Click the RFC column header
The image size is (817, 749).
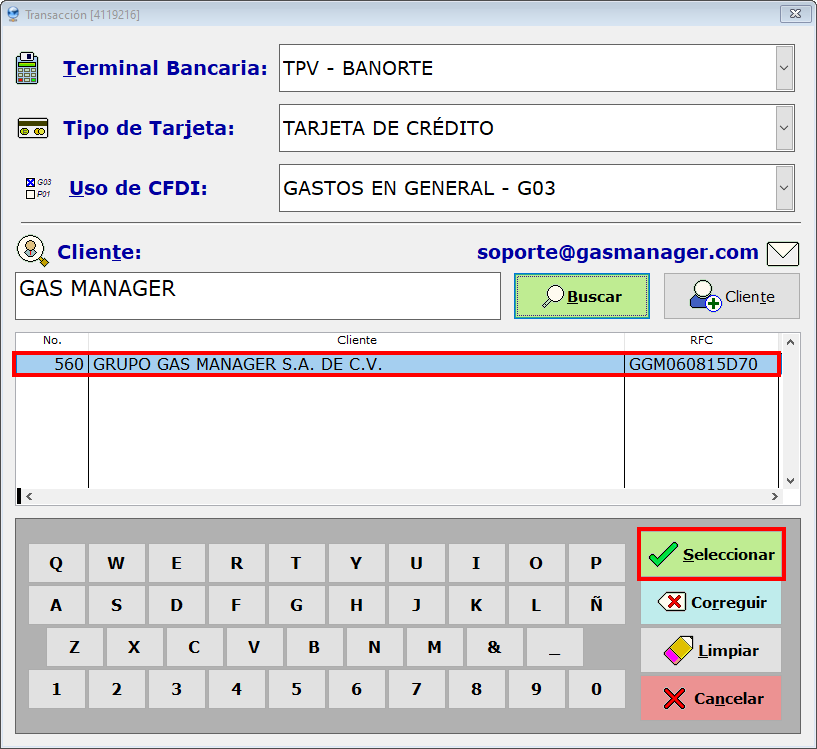[x=701, y=340]
